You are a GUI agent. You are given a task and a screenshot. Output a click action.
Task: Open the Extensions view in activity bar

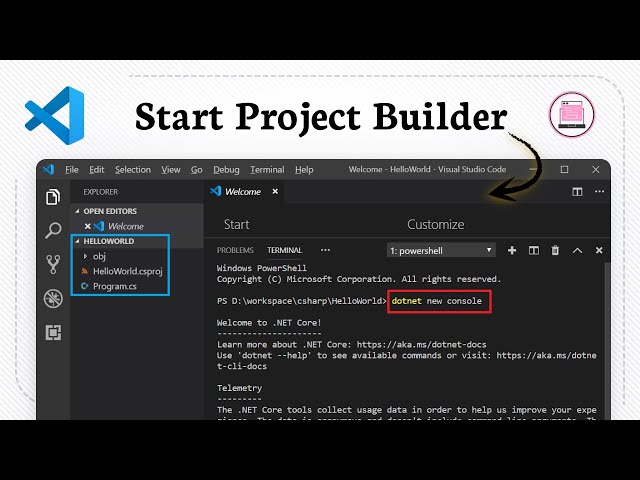(53, 332)
